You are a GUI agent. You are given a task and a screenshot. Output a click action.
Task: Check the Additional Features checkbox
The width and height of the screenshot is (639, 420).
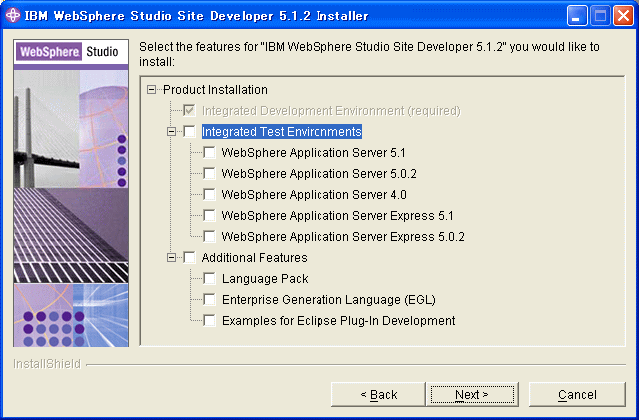coord(189,257)
